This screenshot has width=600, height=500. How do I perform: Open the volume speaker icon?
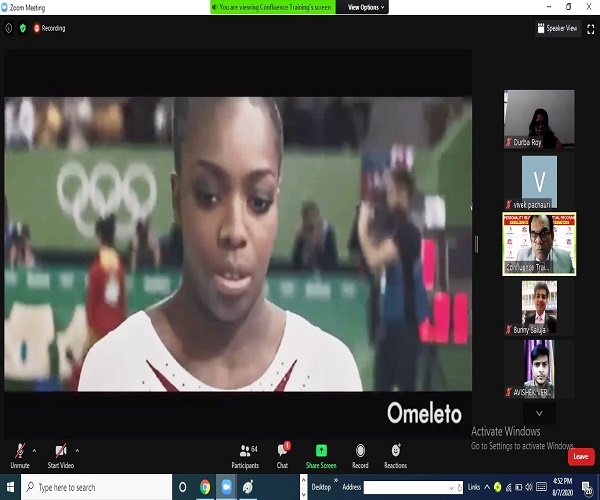coord(529,487)
